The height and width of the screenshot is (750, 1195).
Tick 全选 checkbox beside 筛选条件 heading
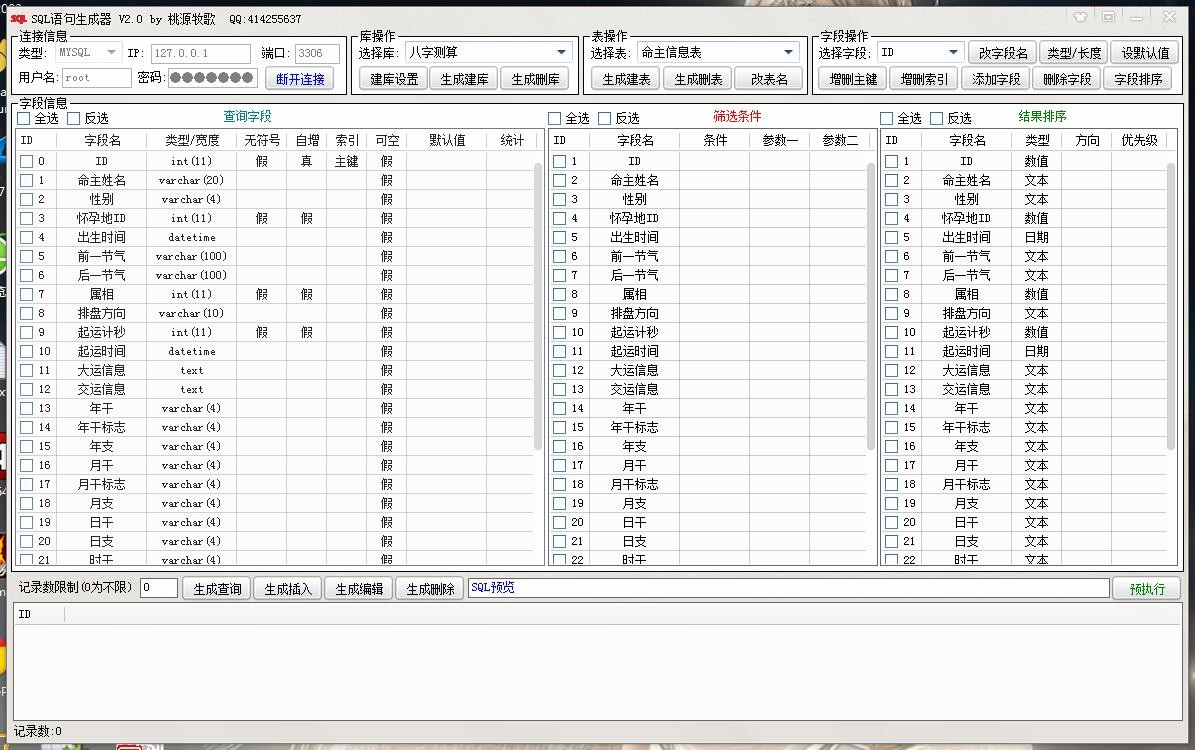point(555,118)
